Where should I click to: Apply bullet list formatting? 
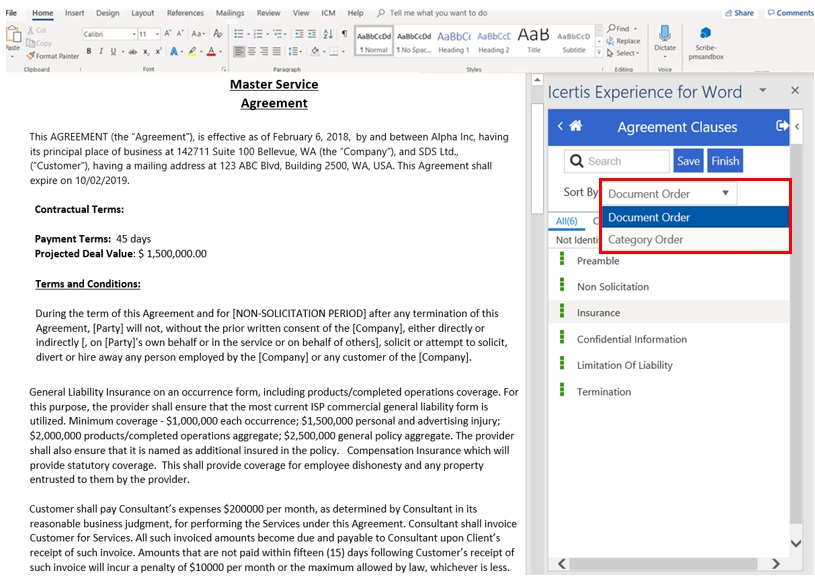[x=239, y=34]
